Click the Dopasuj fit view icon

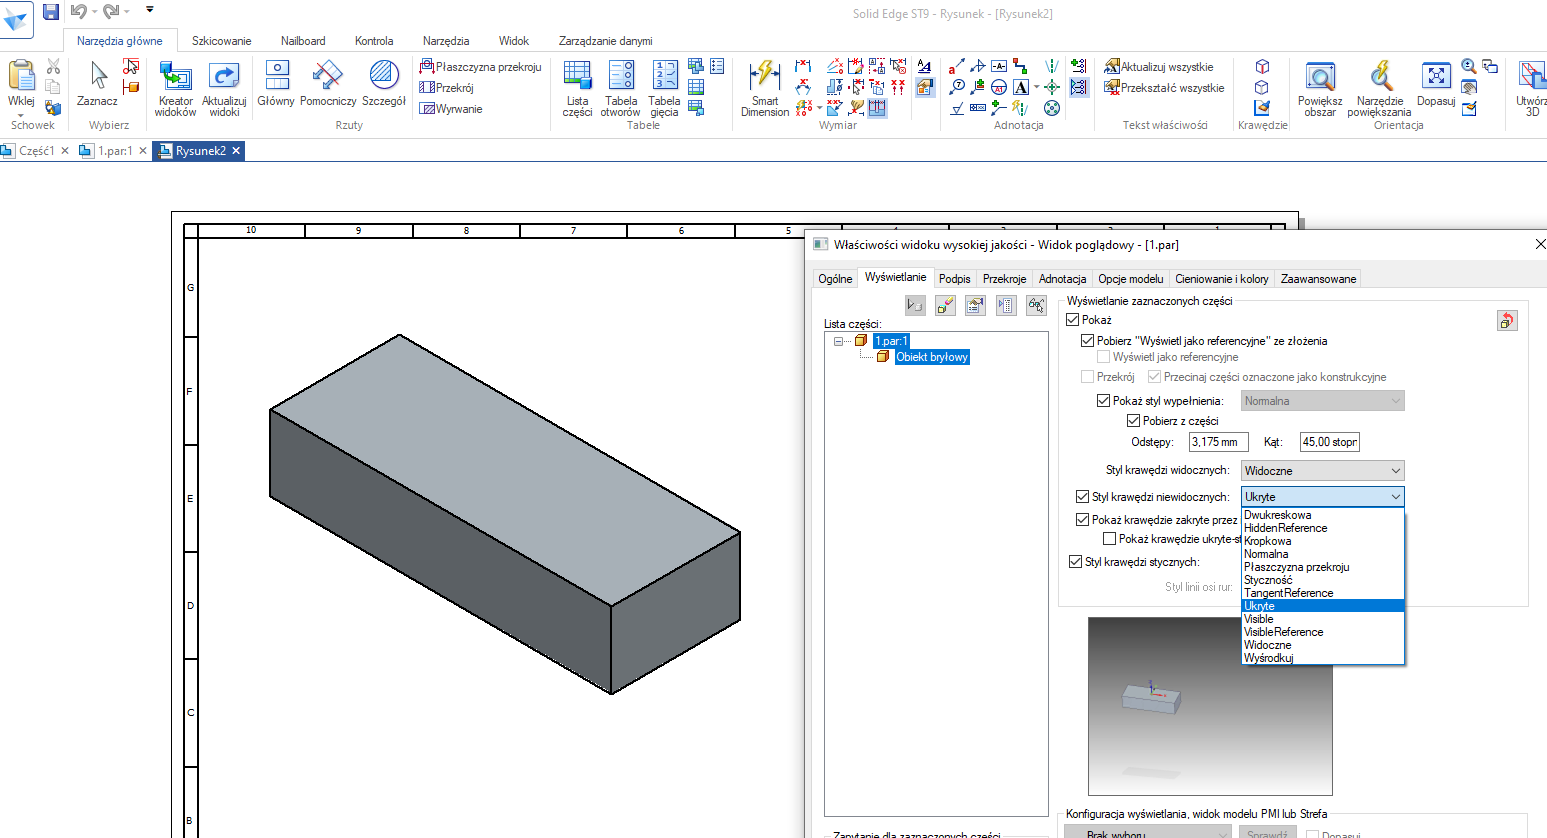(1436, 76)
